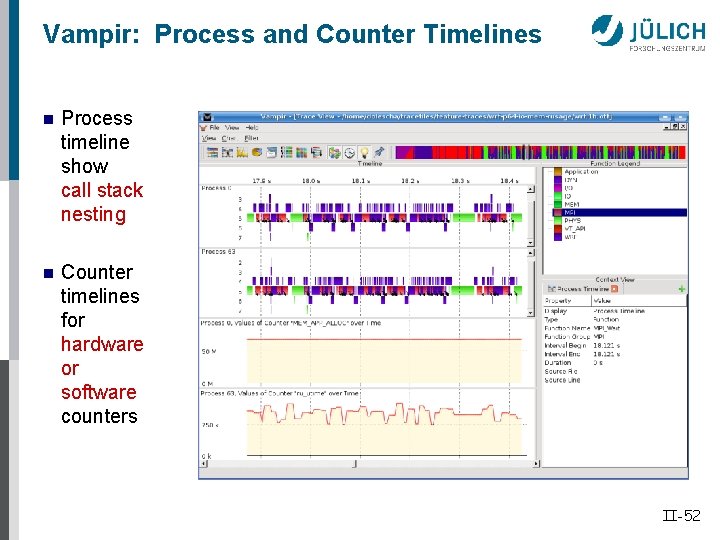Open the Filter menu

(x=251, y=138)
